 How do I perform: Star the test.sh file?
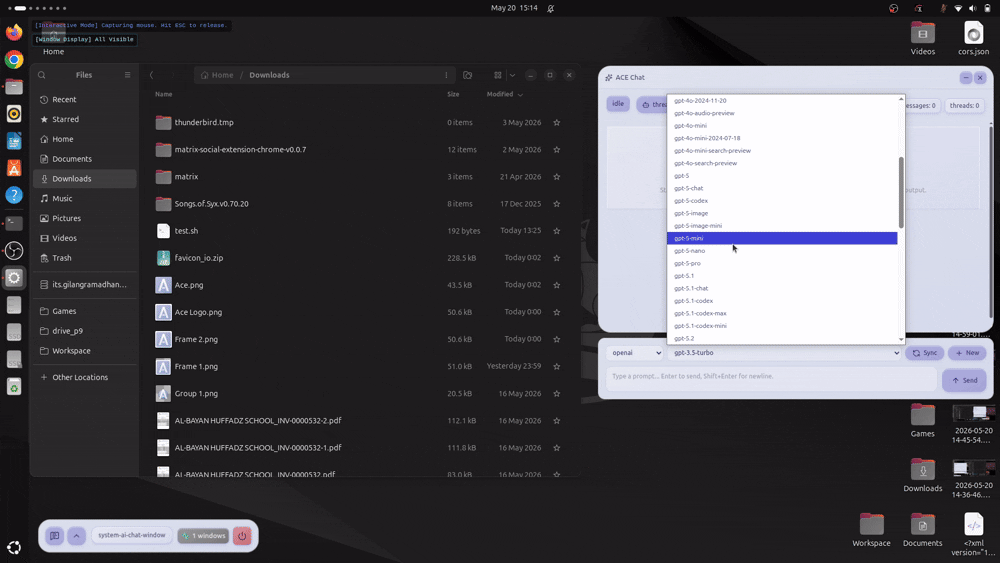tap(557, 231)
